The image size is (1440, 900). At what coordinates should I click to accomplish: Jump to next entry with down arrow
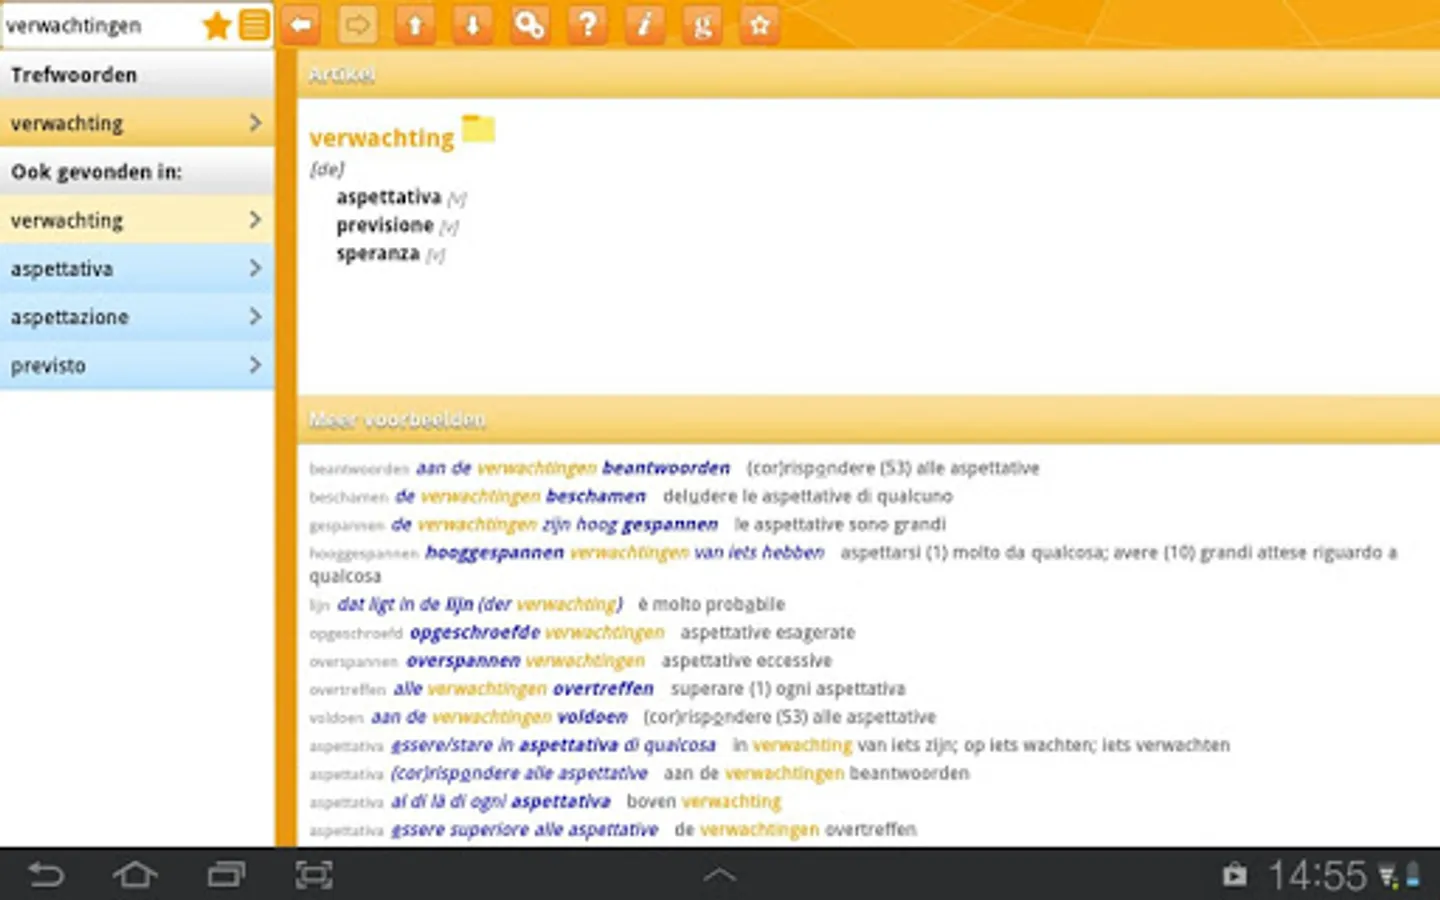(472, 24)
